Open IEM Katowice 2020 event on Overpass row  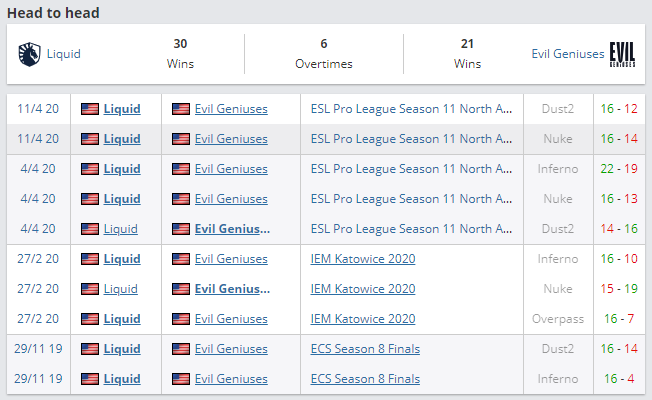click(x=363, y=319)
